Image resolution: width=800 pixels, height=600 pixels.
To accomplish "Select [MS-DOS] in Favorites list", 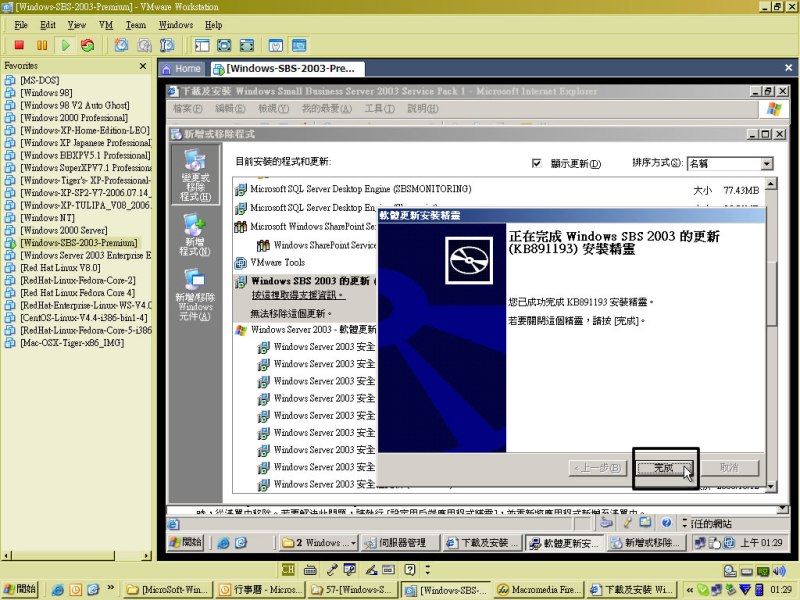I will click(40, 80).
